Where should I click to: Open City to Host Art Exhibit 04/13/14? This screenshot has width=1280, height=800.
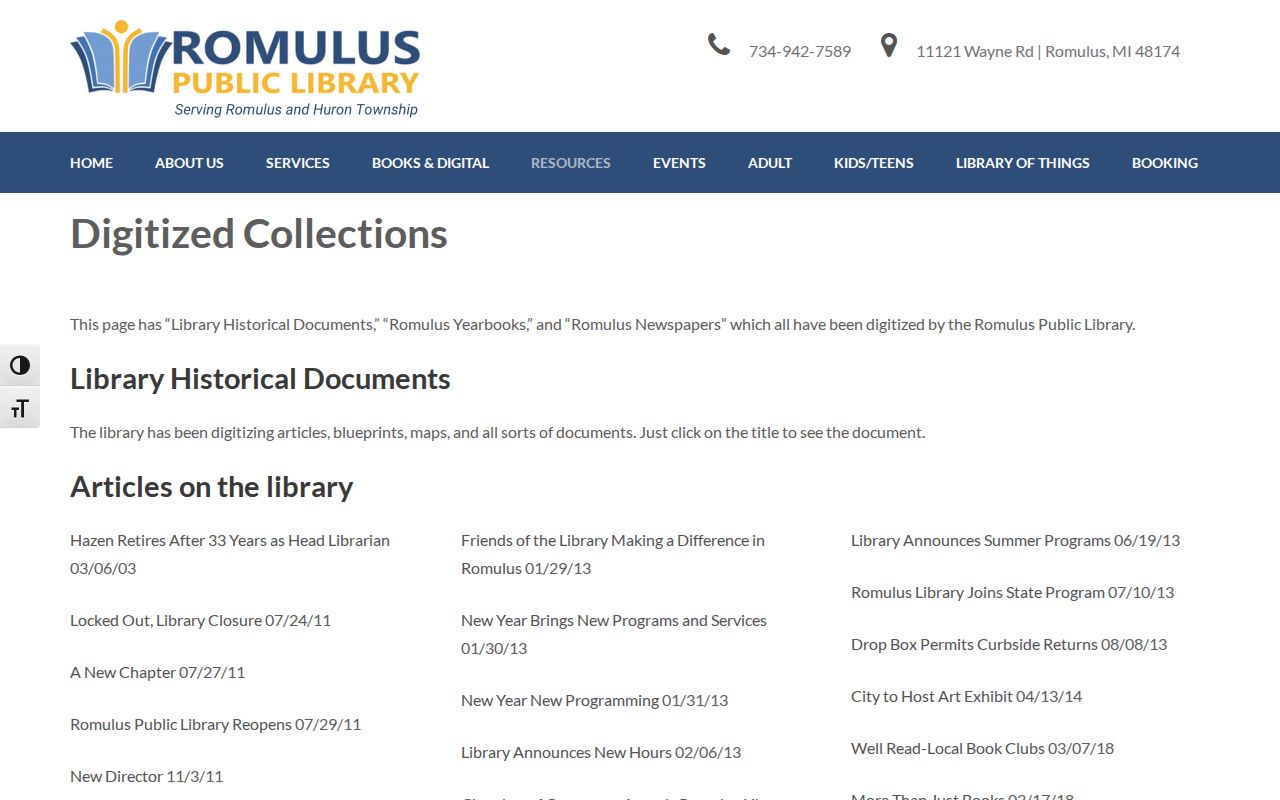[x=966, y=696]
